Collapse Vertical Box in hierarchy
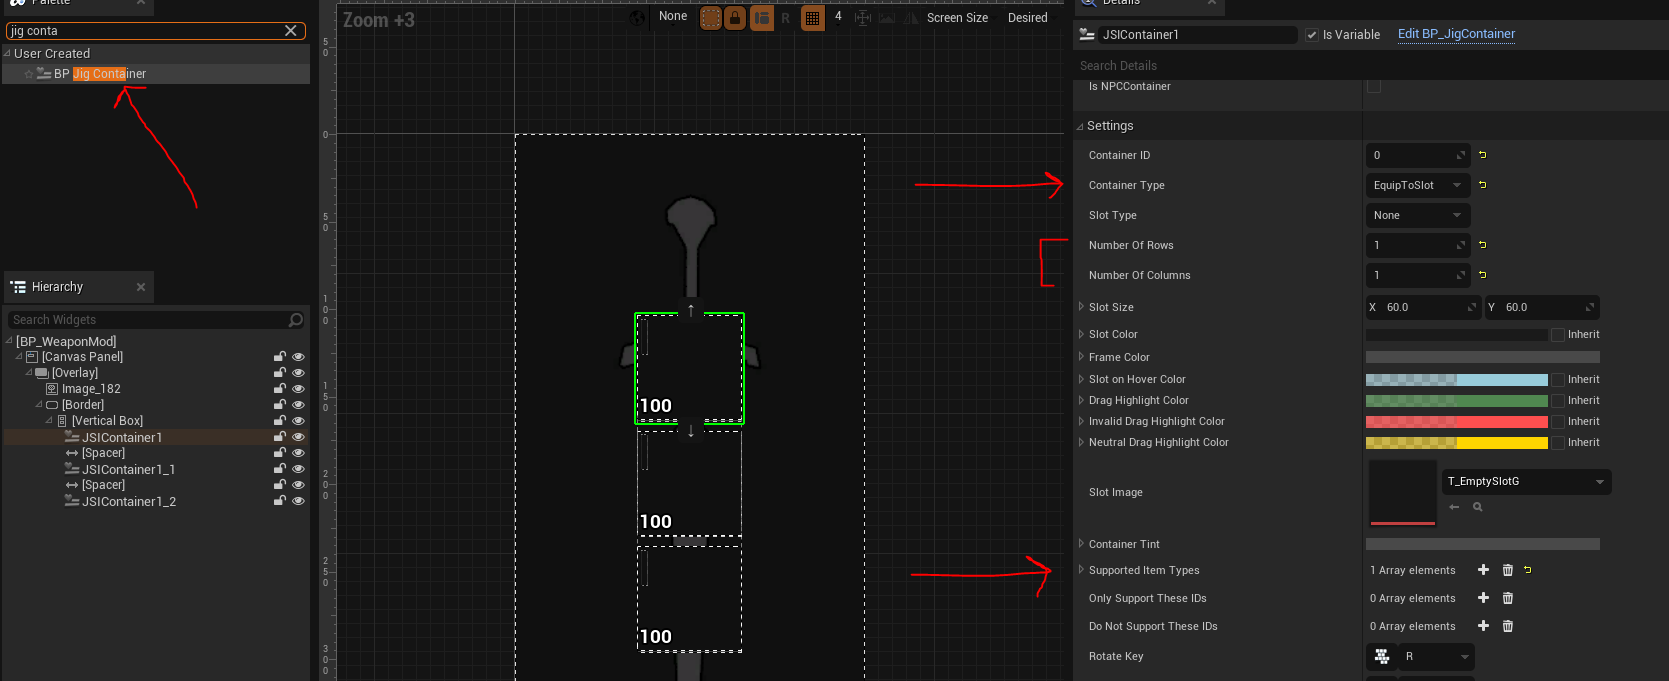 point(49,421)
